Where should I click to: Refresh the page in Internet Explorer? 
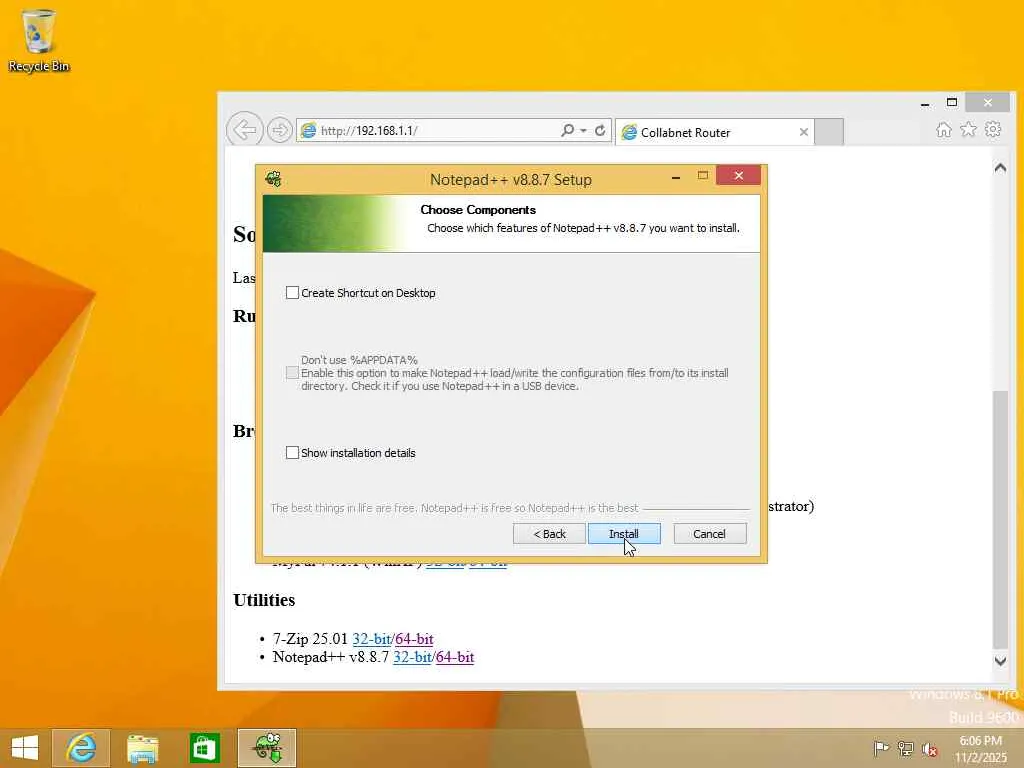[600, 130]
